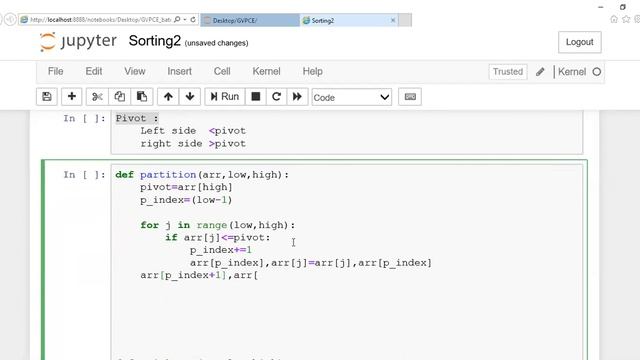Rename notebook by clicking Sorting2 title
The image size is (640, 360).
point(154,41)
